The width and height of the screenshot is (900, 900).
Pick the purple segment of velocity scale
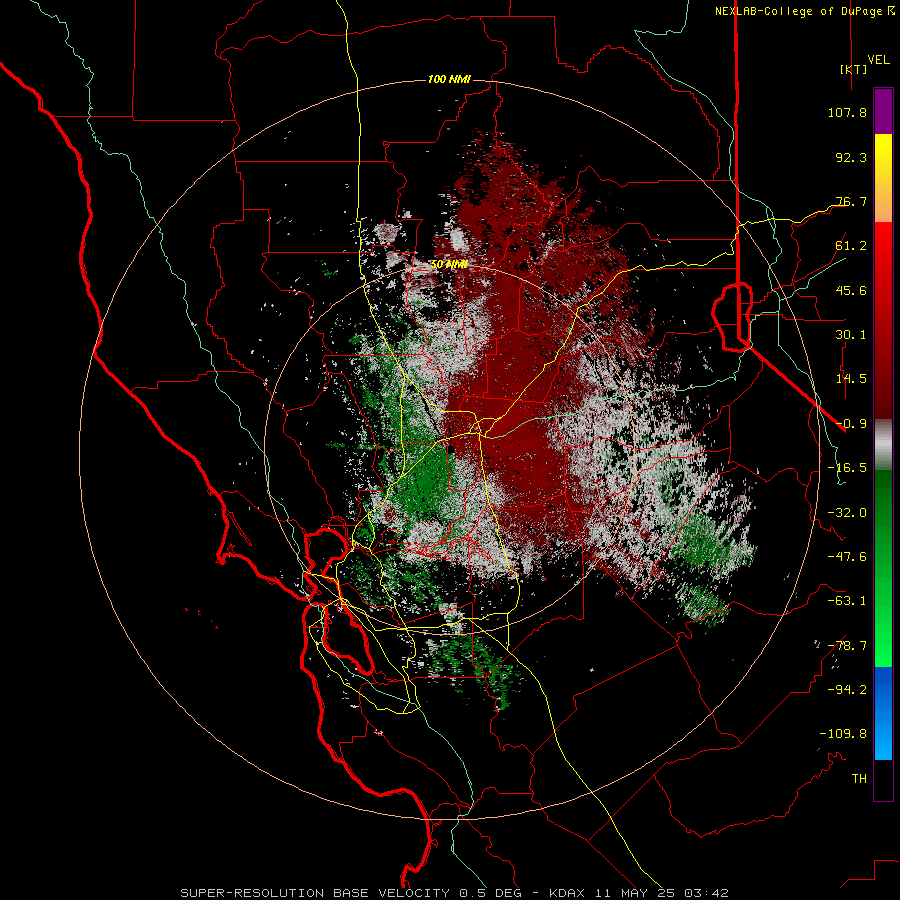(883, 111)
